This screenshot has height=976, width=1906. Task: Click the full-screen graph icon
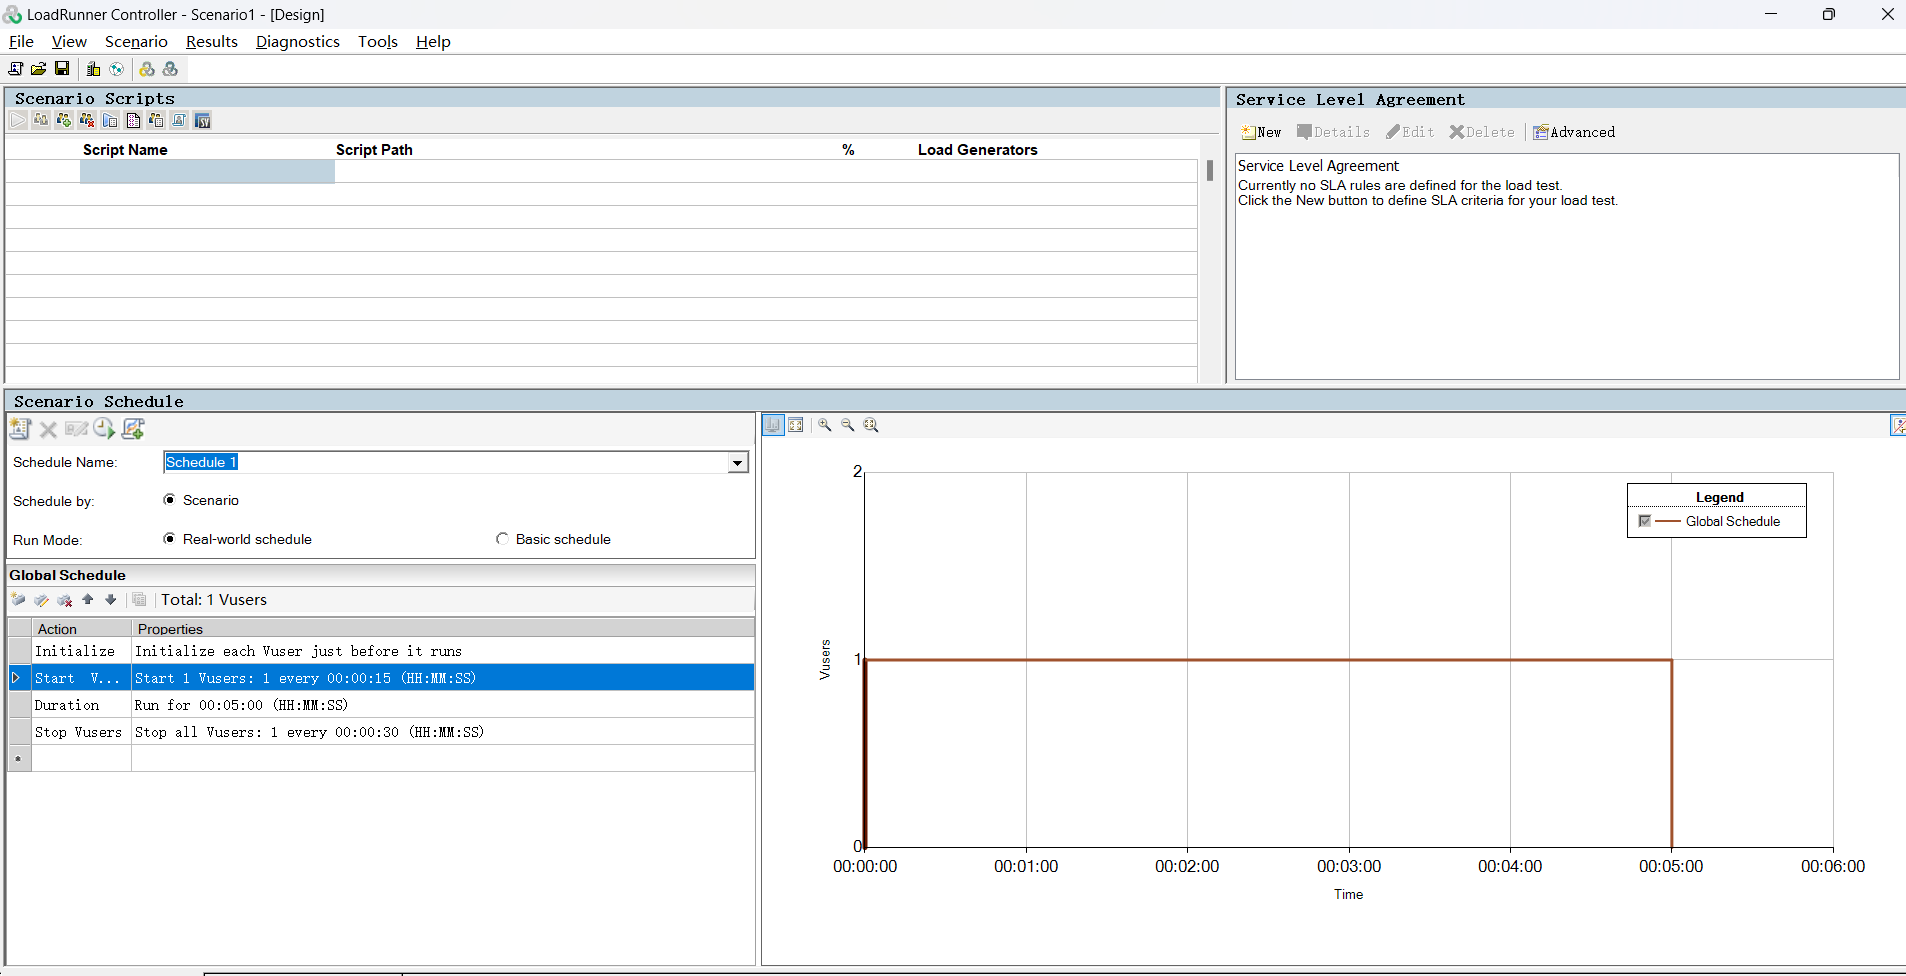(796, 425)
